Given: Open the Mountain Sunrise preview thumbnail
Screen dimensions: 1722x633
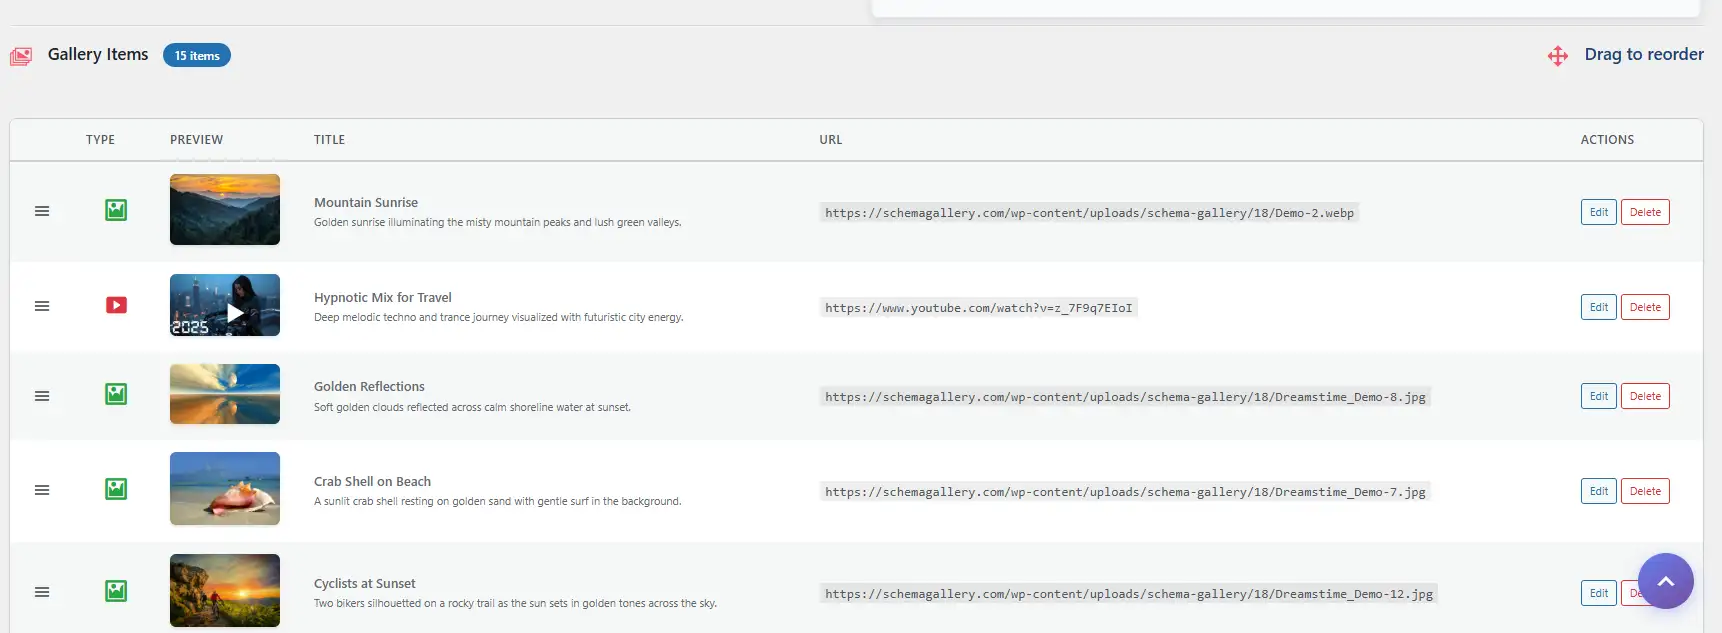Looking at the screenshot, I should click(225, 210).
